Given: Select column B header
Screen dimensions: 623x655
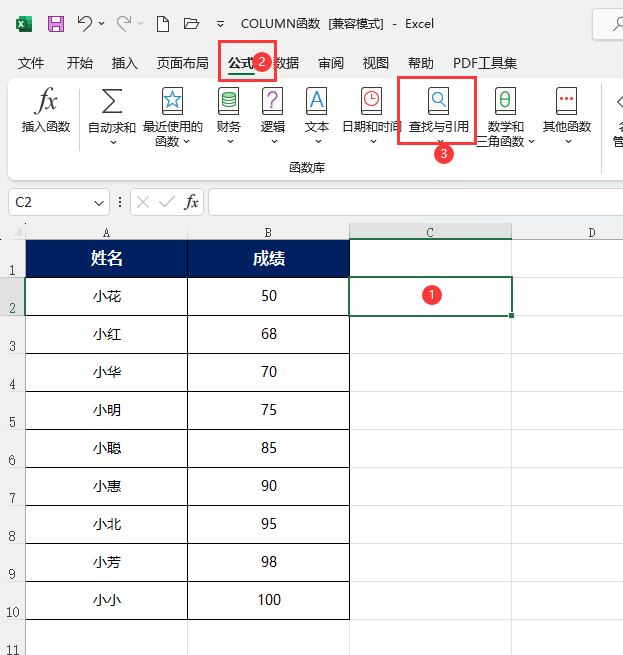Looking at the screenshot, I should [x=268, y=232].
